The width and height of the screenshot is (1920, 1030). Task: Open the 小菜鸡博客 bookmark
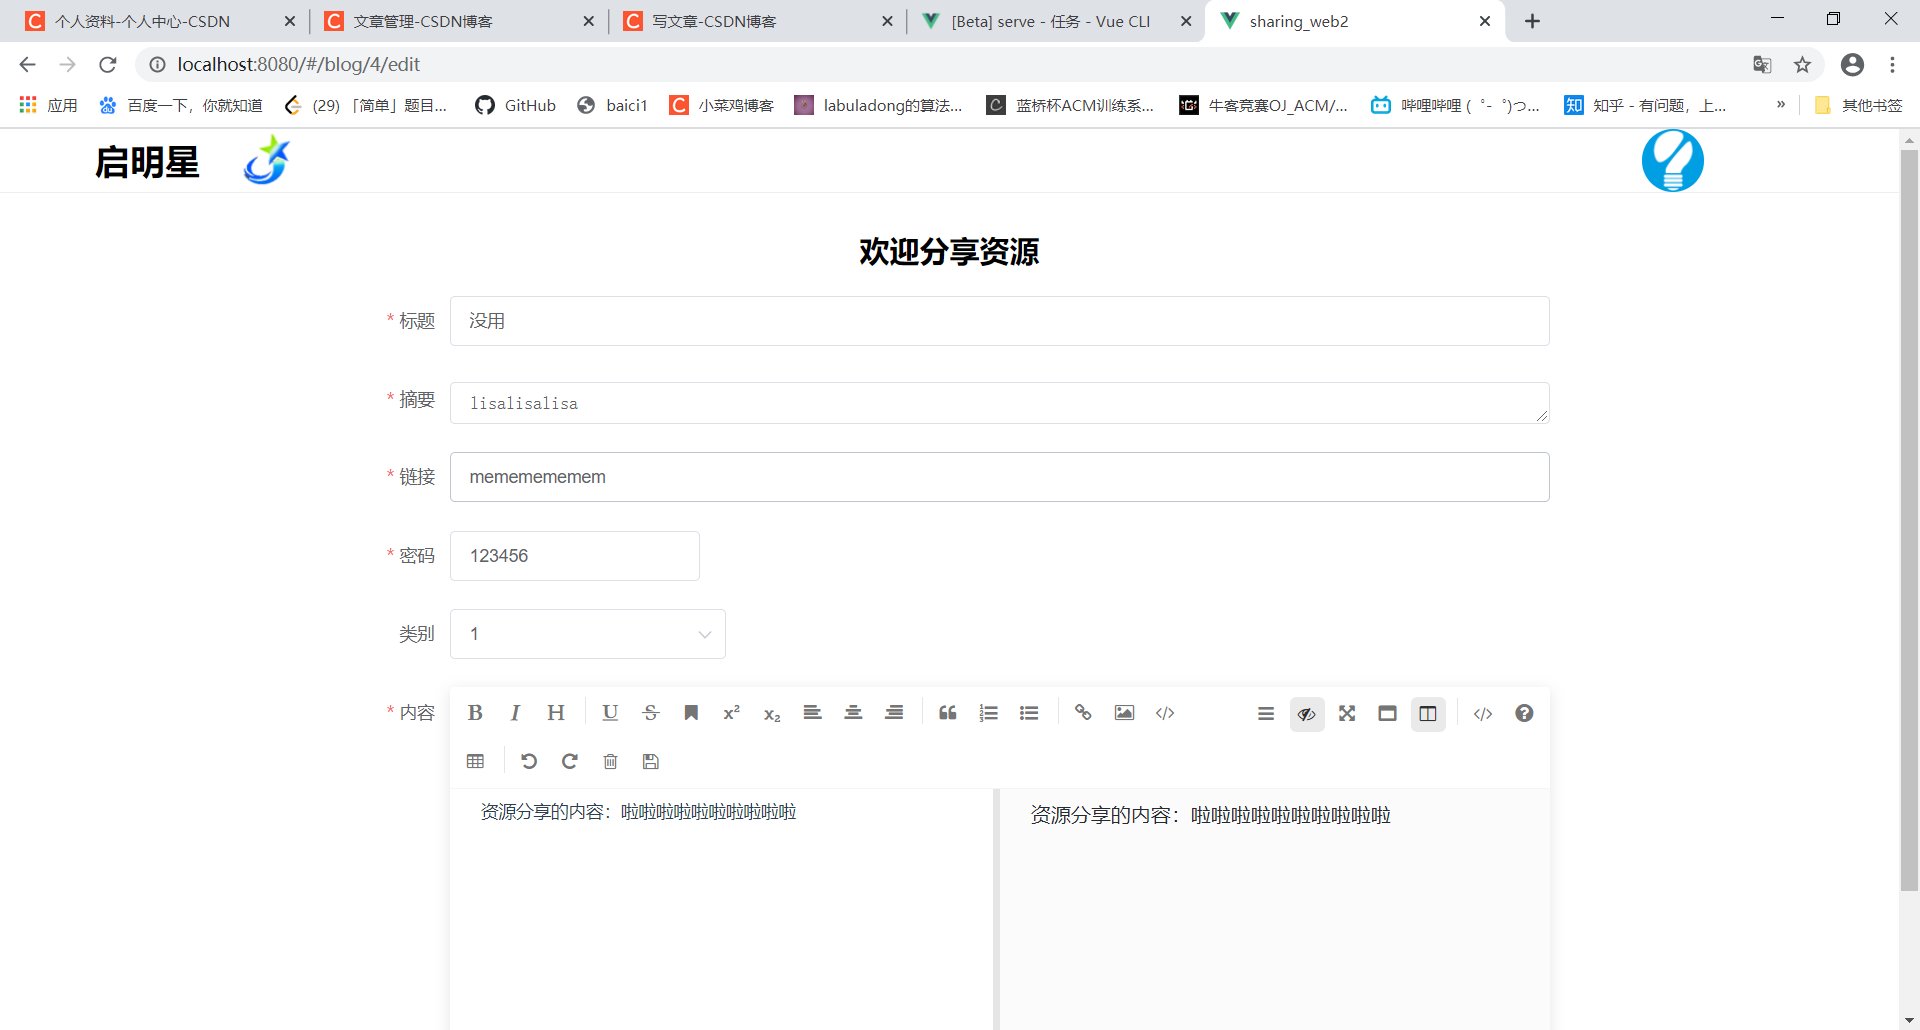pyautogui.click(x=722, y=105)
